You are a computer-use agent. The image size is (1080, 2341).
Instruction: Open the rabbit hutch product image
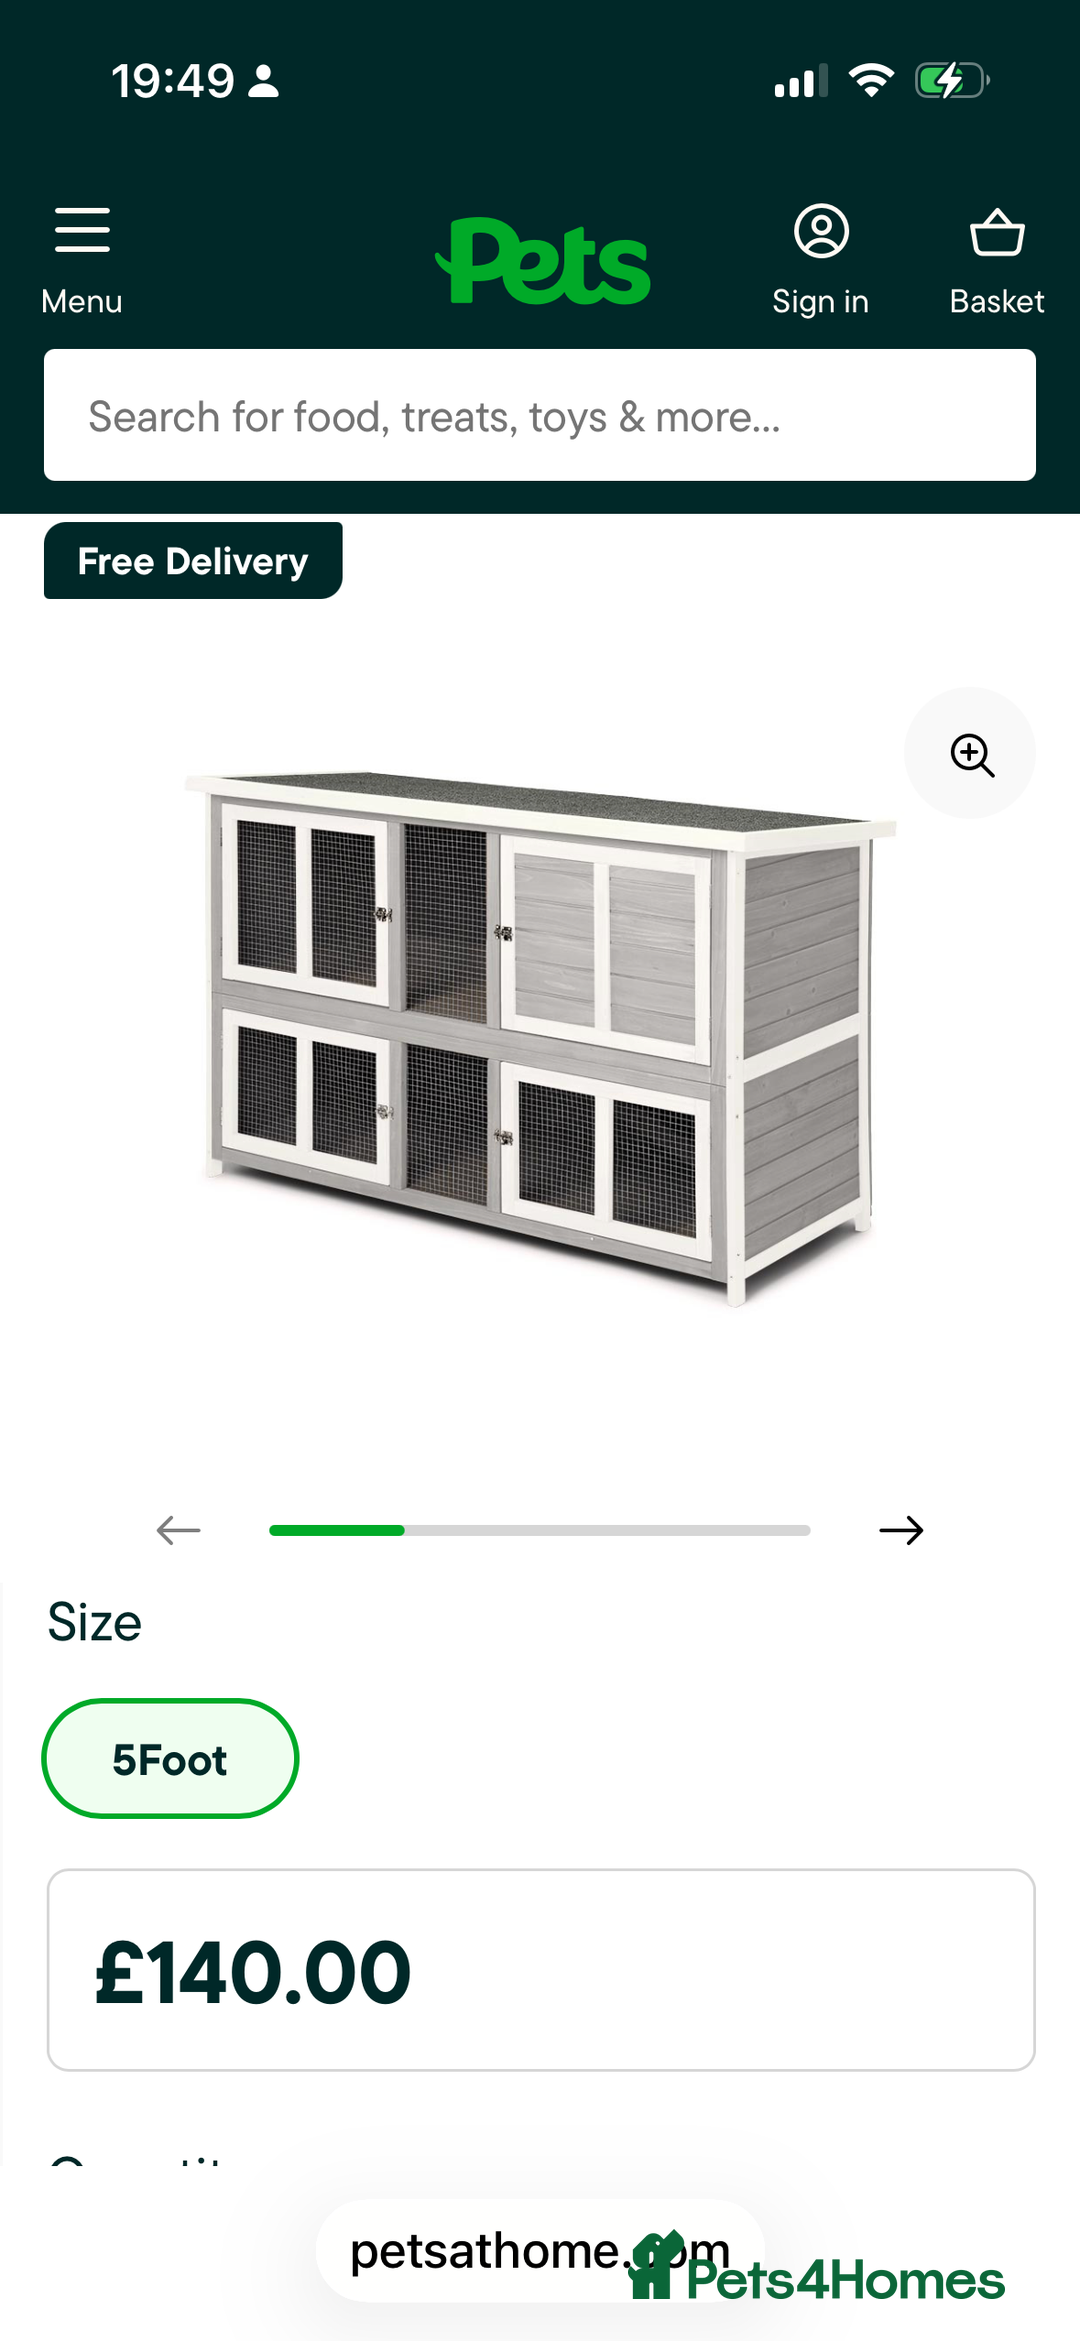coord(540,1035)
